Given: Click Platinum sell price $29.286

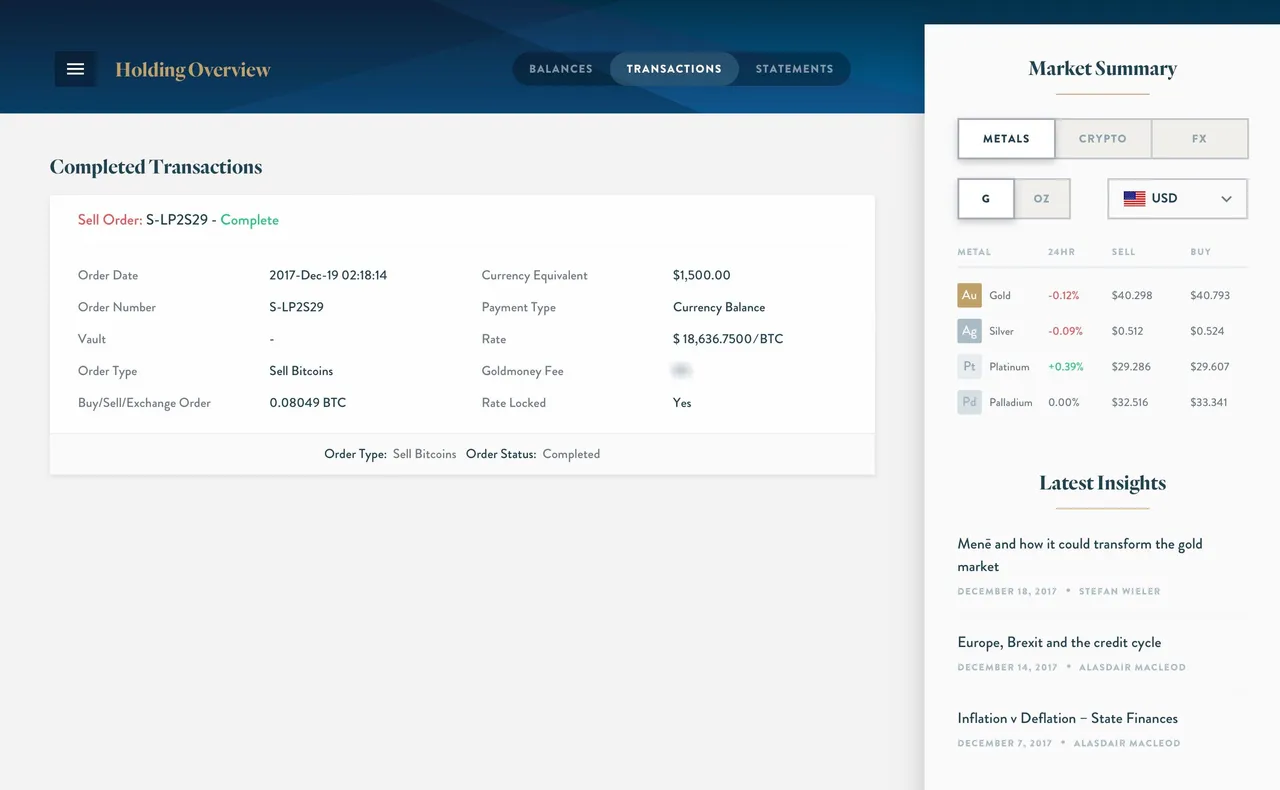Looking at the screenshot, I should tap(1131, 367).
